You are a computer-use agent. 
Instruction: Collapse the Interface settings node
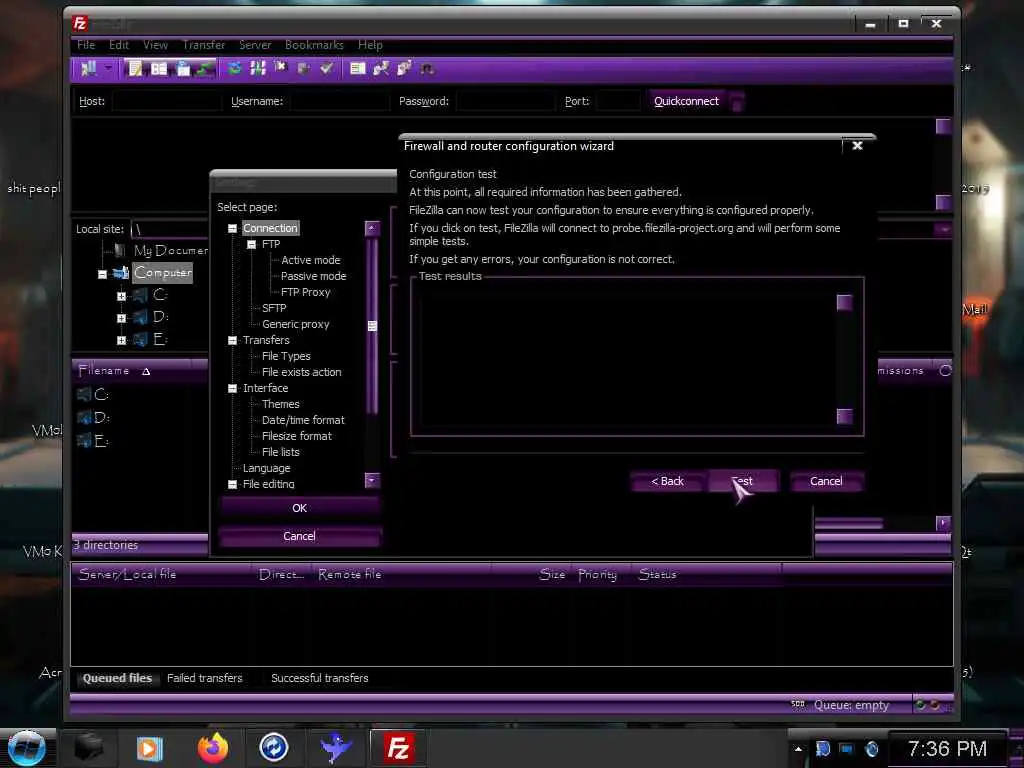(x=232, y=389)
